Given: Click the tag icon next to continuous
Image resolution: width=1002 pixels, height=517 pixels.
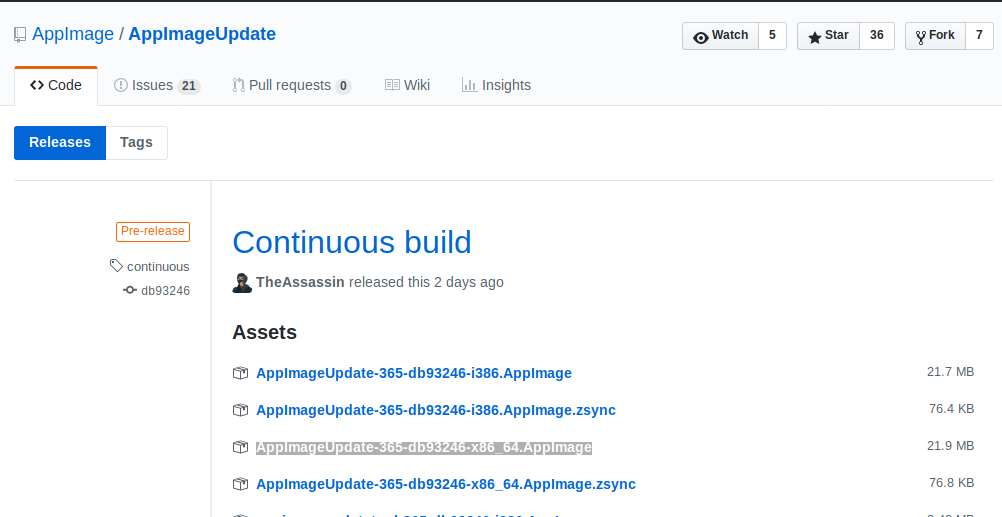Looking at the screenshot, I should click(x=116, y=266).
